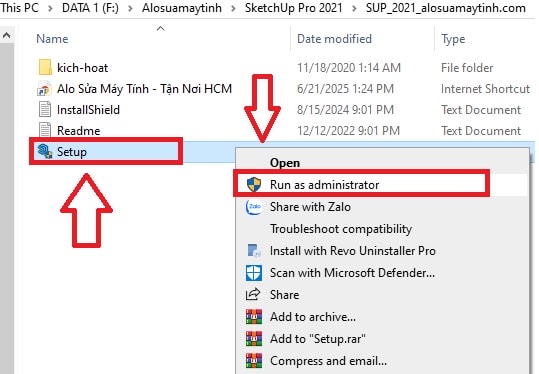Viewport: 539px width, 374px height.
Task: Navigate to This PC in the breadcrumb
Action: pyautogui.click(x=20, y=8)
